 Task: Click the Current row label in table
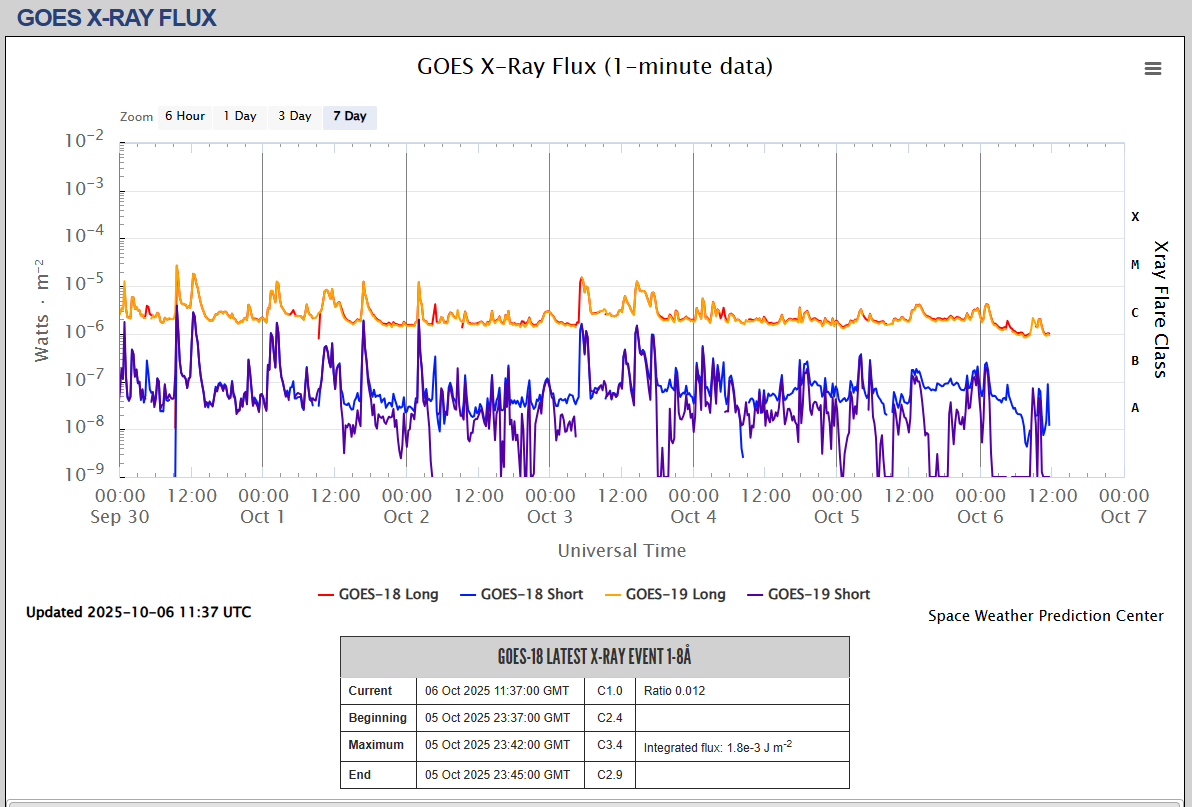pos(370,691)
